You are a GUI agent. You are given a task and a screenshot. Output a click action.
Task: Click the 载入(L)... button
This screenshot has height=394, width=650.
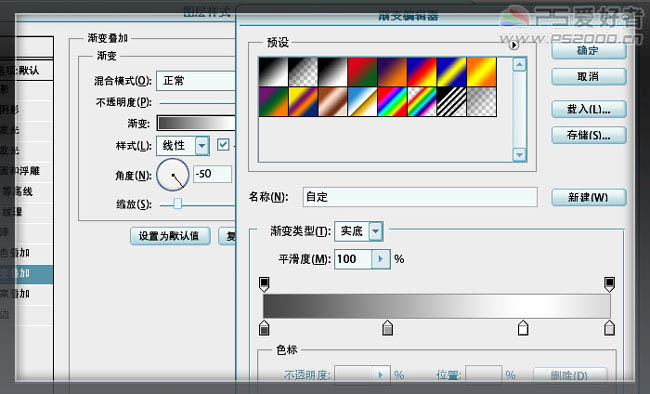point(588,109)
